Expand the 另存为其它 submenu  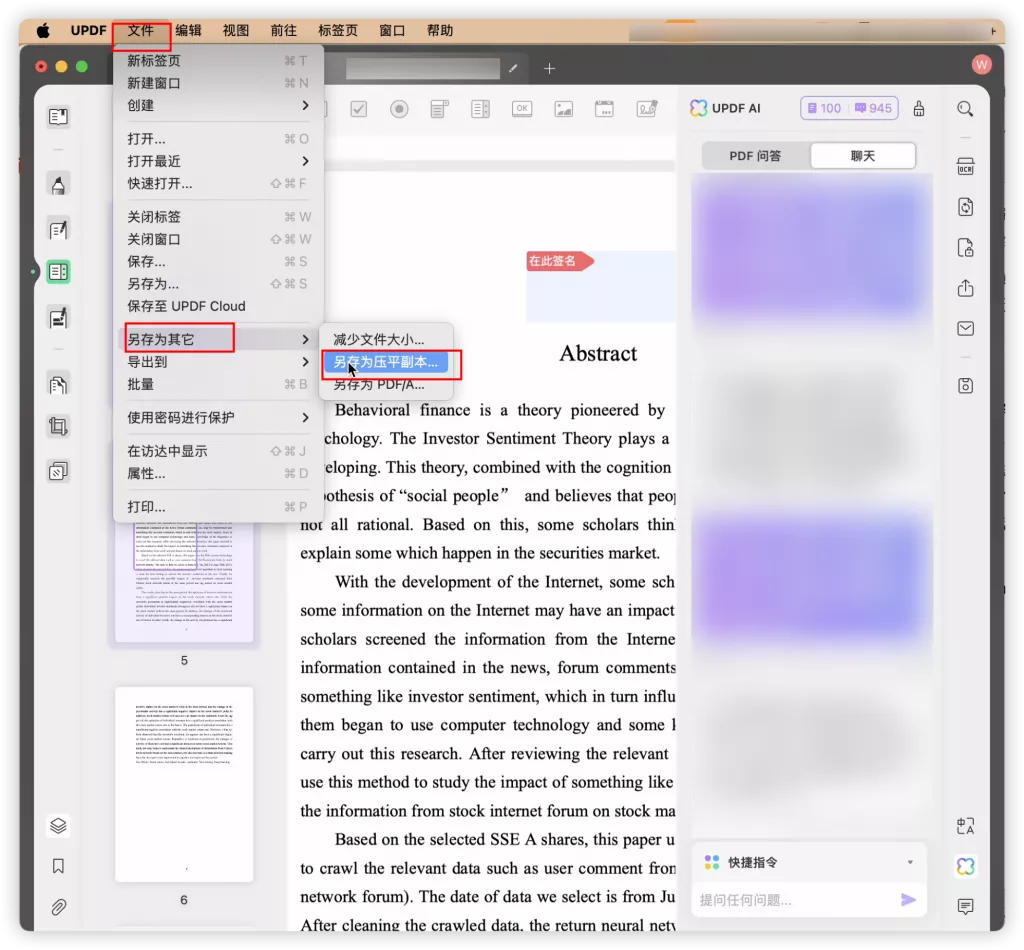(x=218, y=340)
